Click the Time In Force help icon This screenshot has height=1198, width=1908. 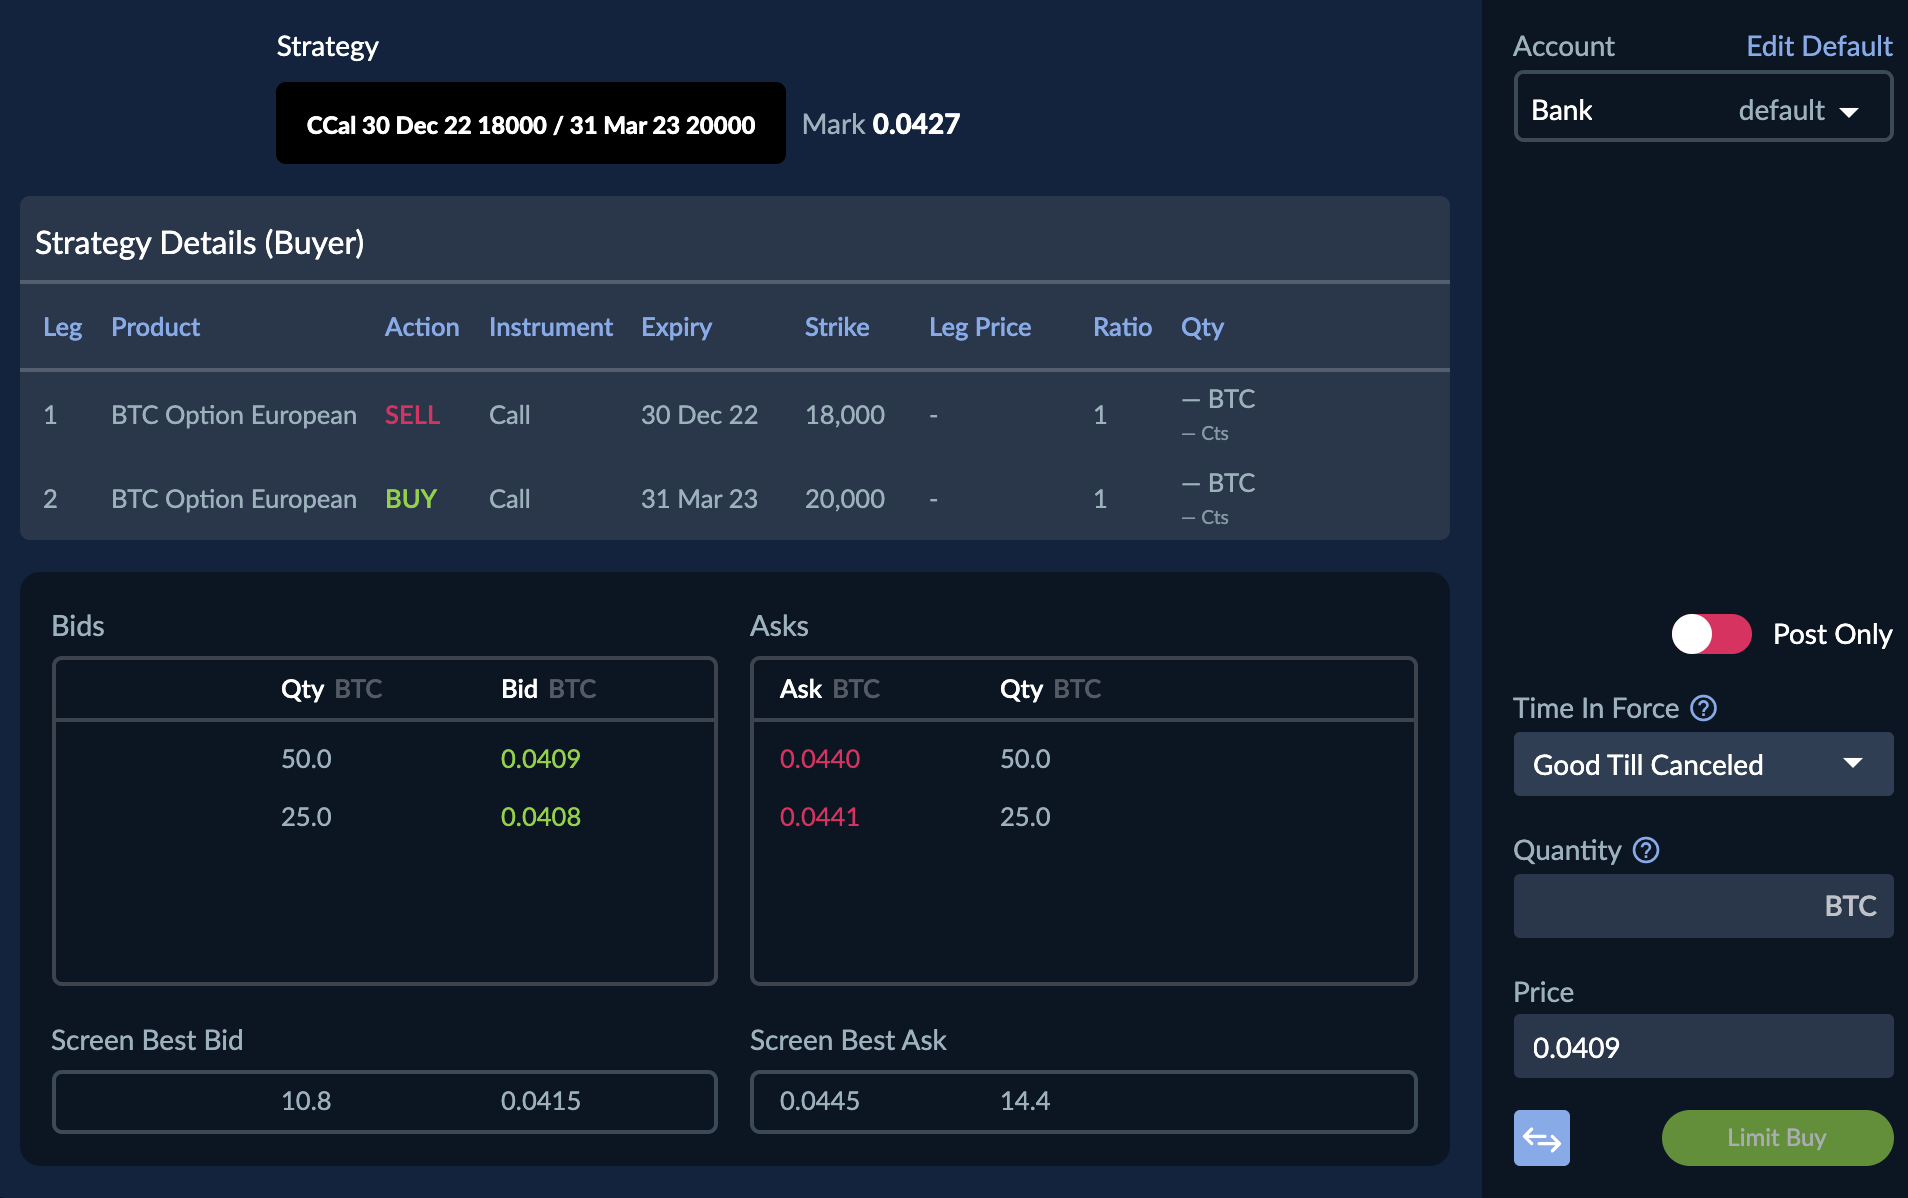[1703, 708]
